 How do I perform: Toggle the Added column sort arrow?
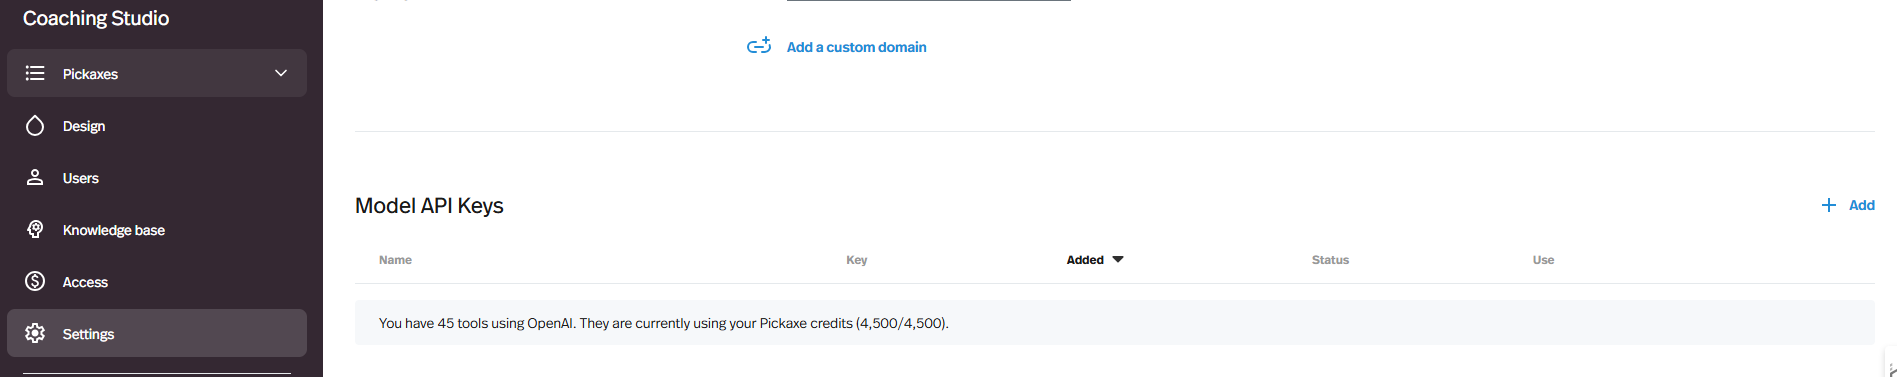(x=1118, y=259)
